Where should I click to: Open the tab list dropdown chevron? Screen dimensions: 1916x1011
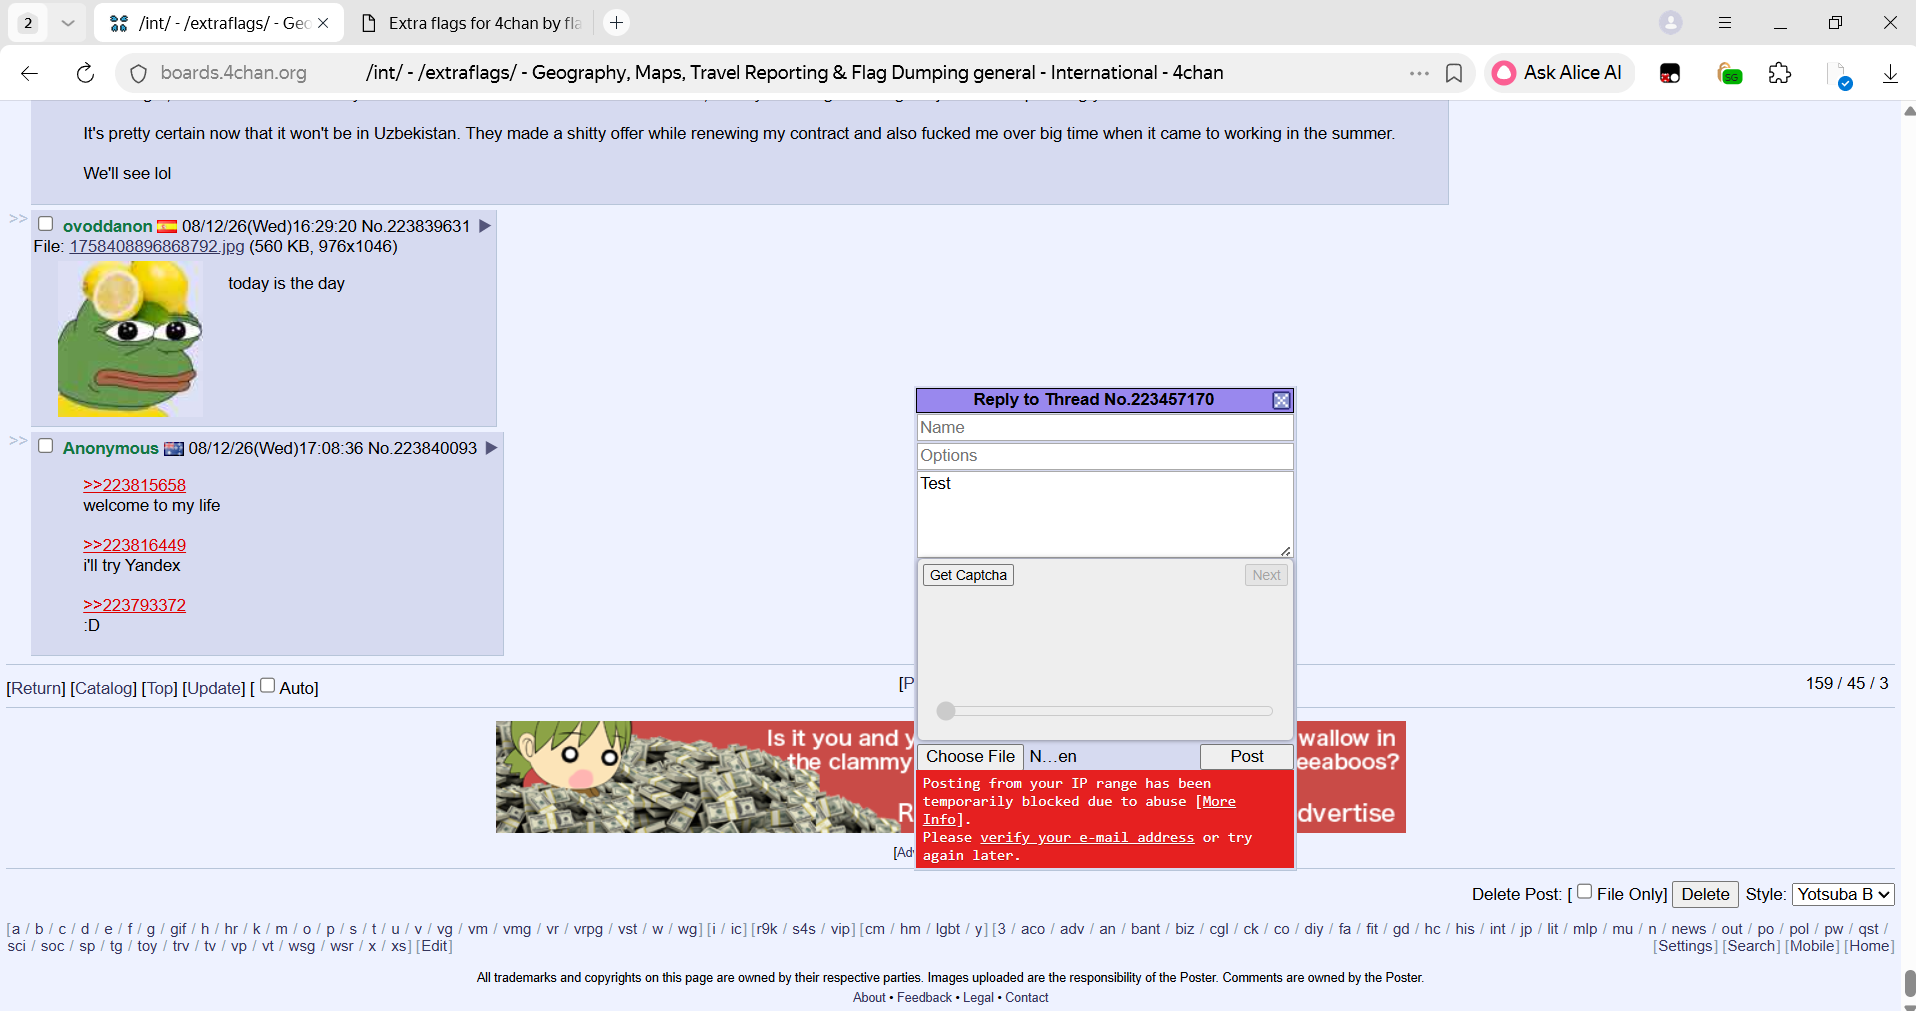click(67, 23)
